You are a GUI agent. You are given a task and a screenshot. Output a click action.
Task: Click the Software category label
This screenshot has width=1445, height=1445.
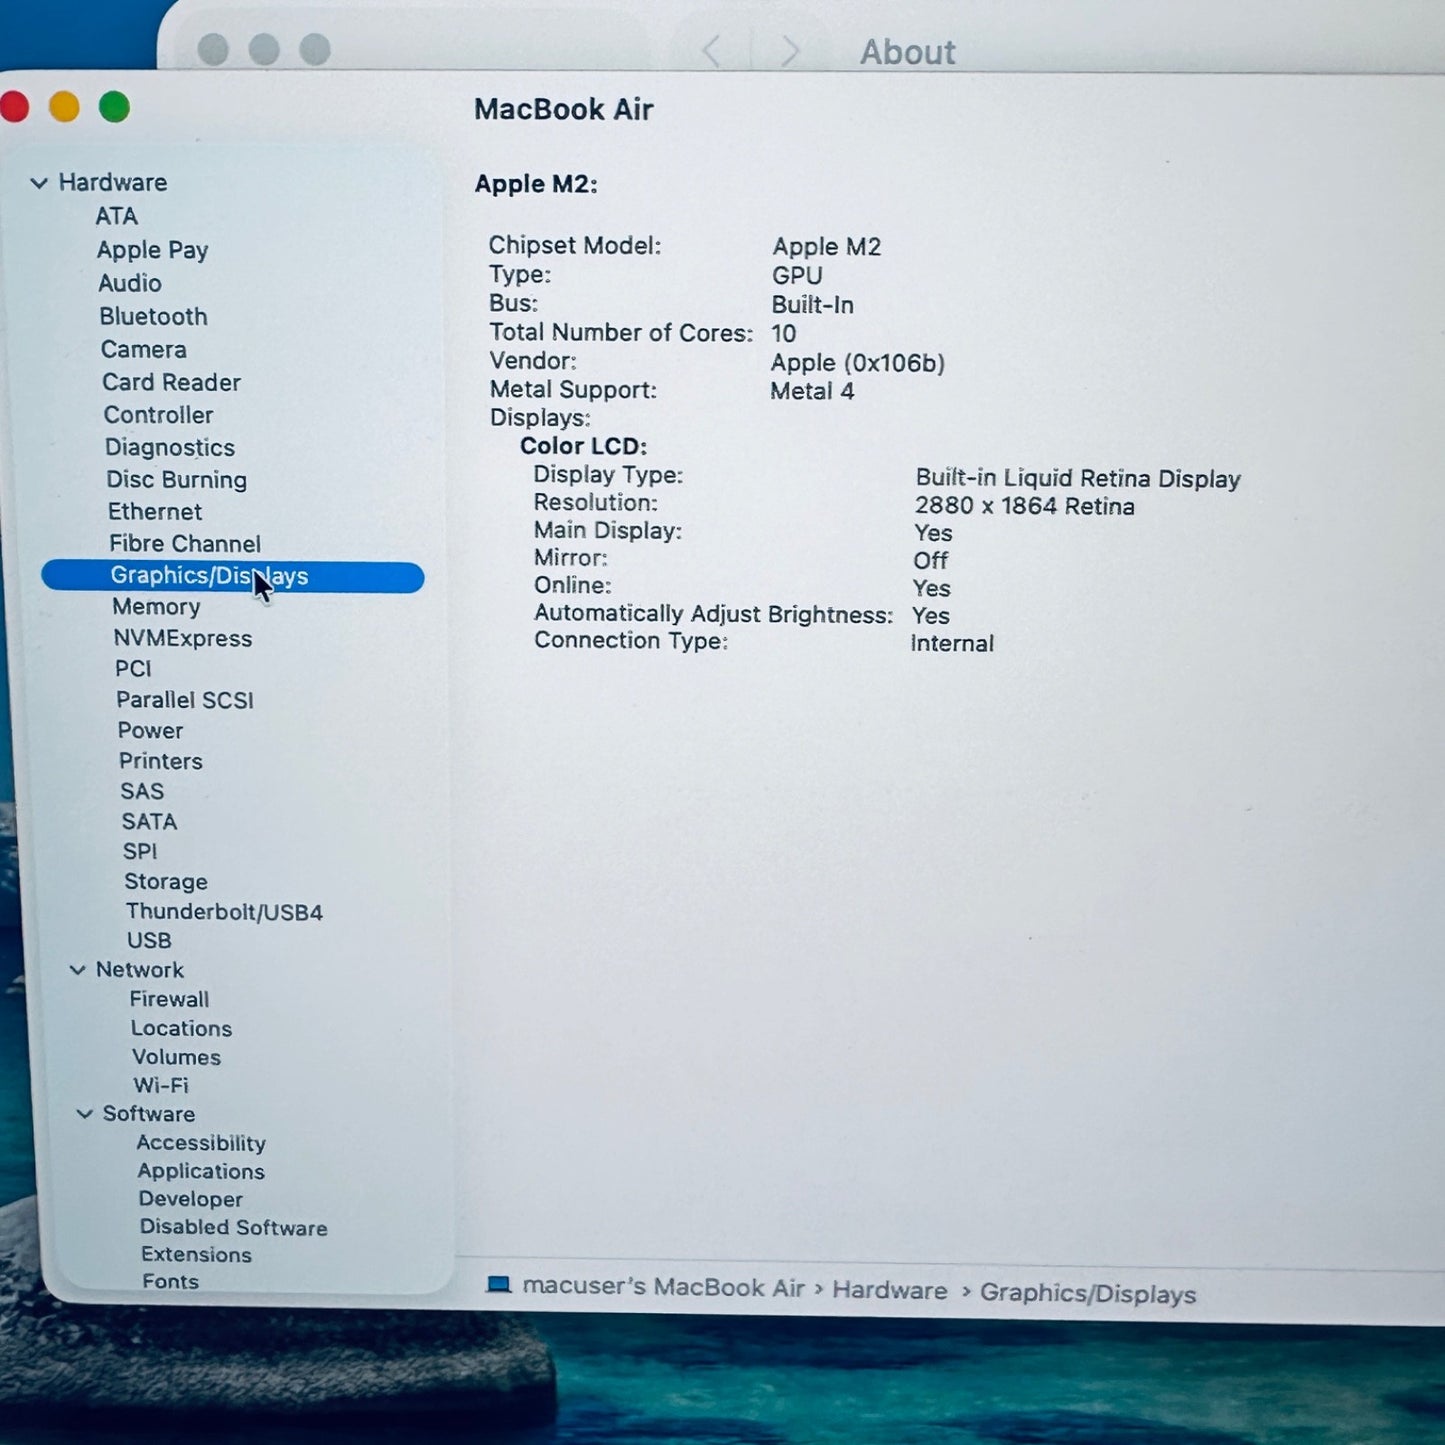(x=149, y=1114)
